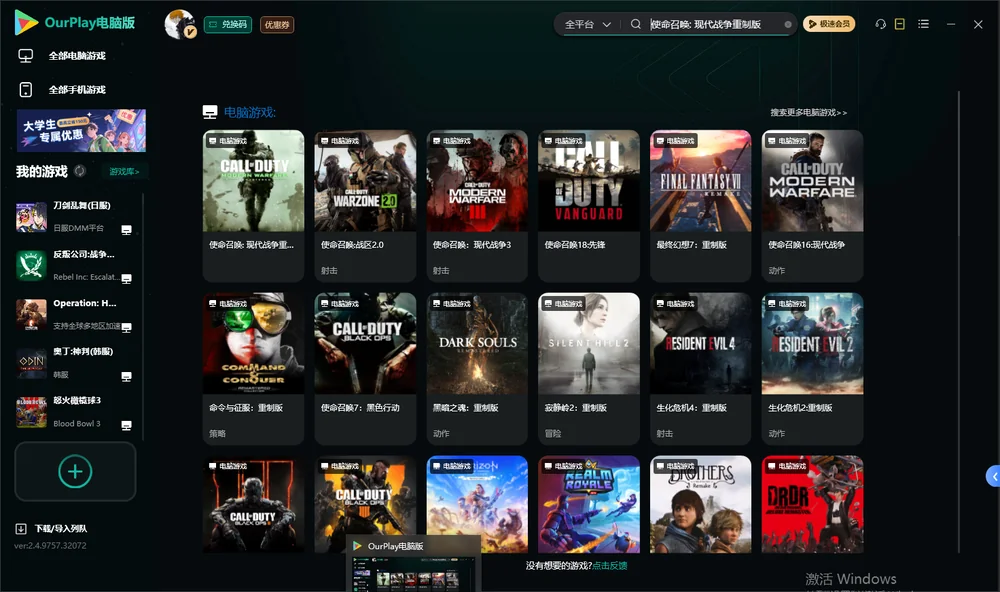
Task: Open the 极速会员 membership button
Action: [829, 24]
